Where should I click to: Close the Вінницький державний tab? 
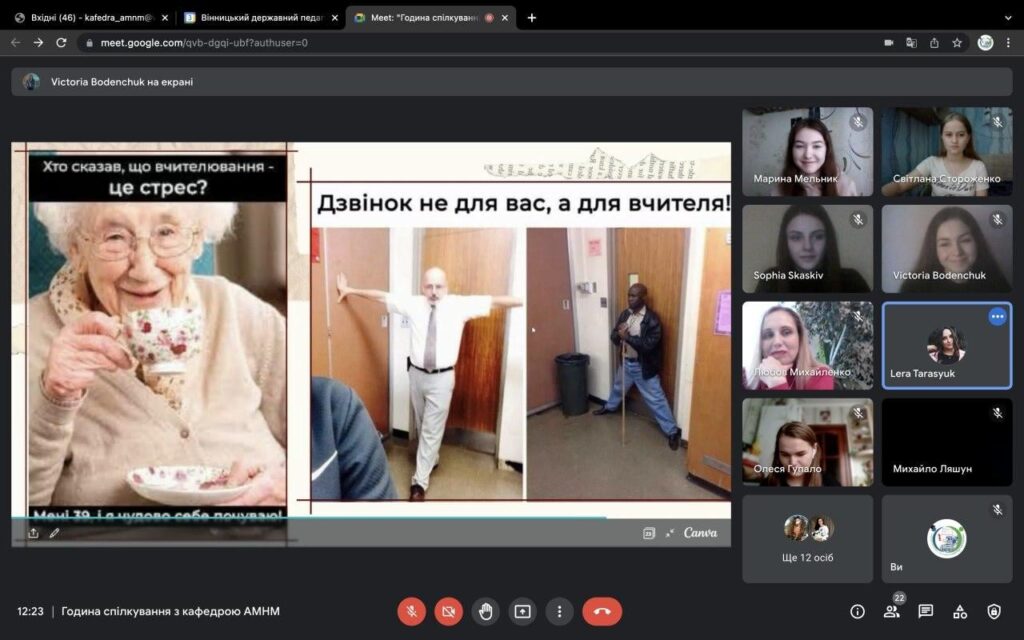pyautogui.click(x=334, y=18)
